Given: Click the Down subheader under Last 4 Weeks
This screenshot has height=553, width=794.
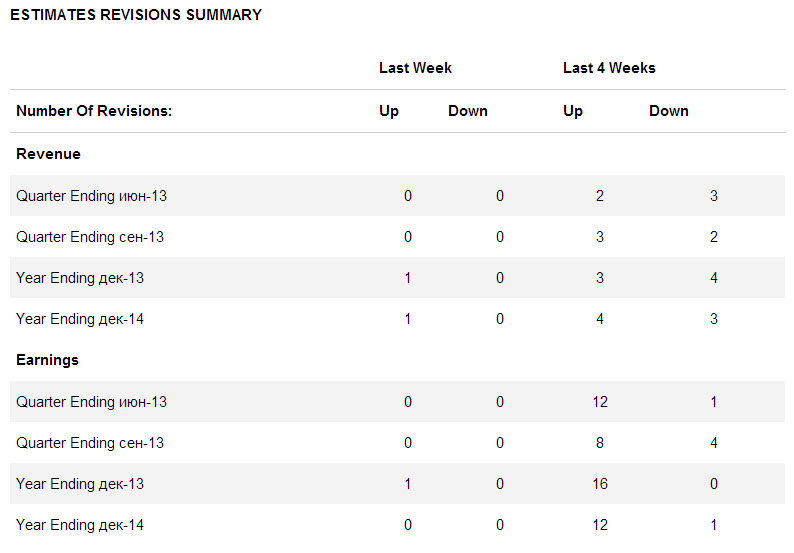Looking at the screenshot, I should [669, 111].
